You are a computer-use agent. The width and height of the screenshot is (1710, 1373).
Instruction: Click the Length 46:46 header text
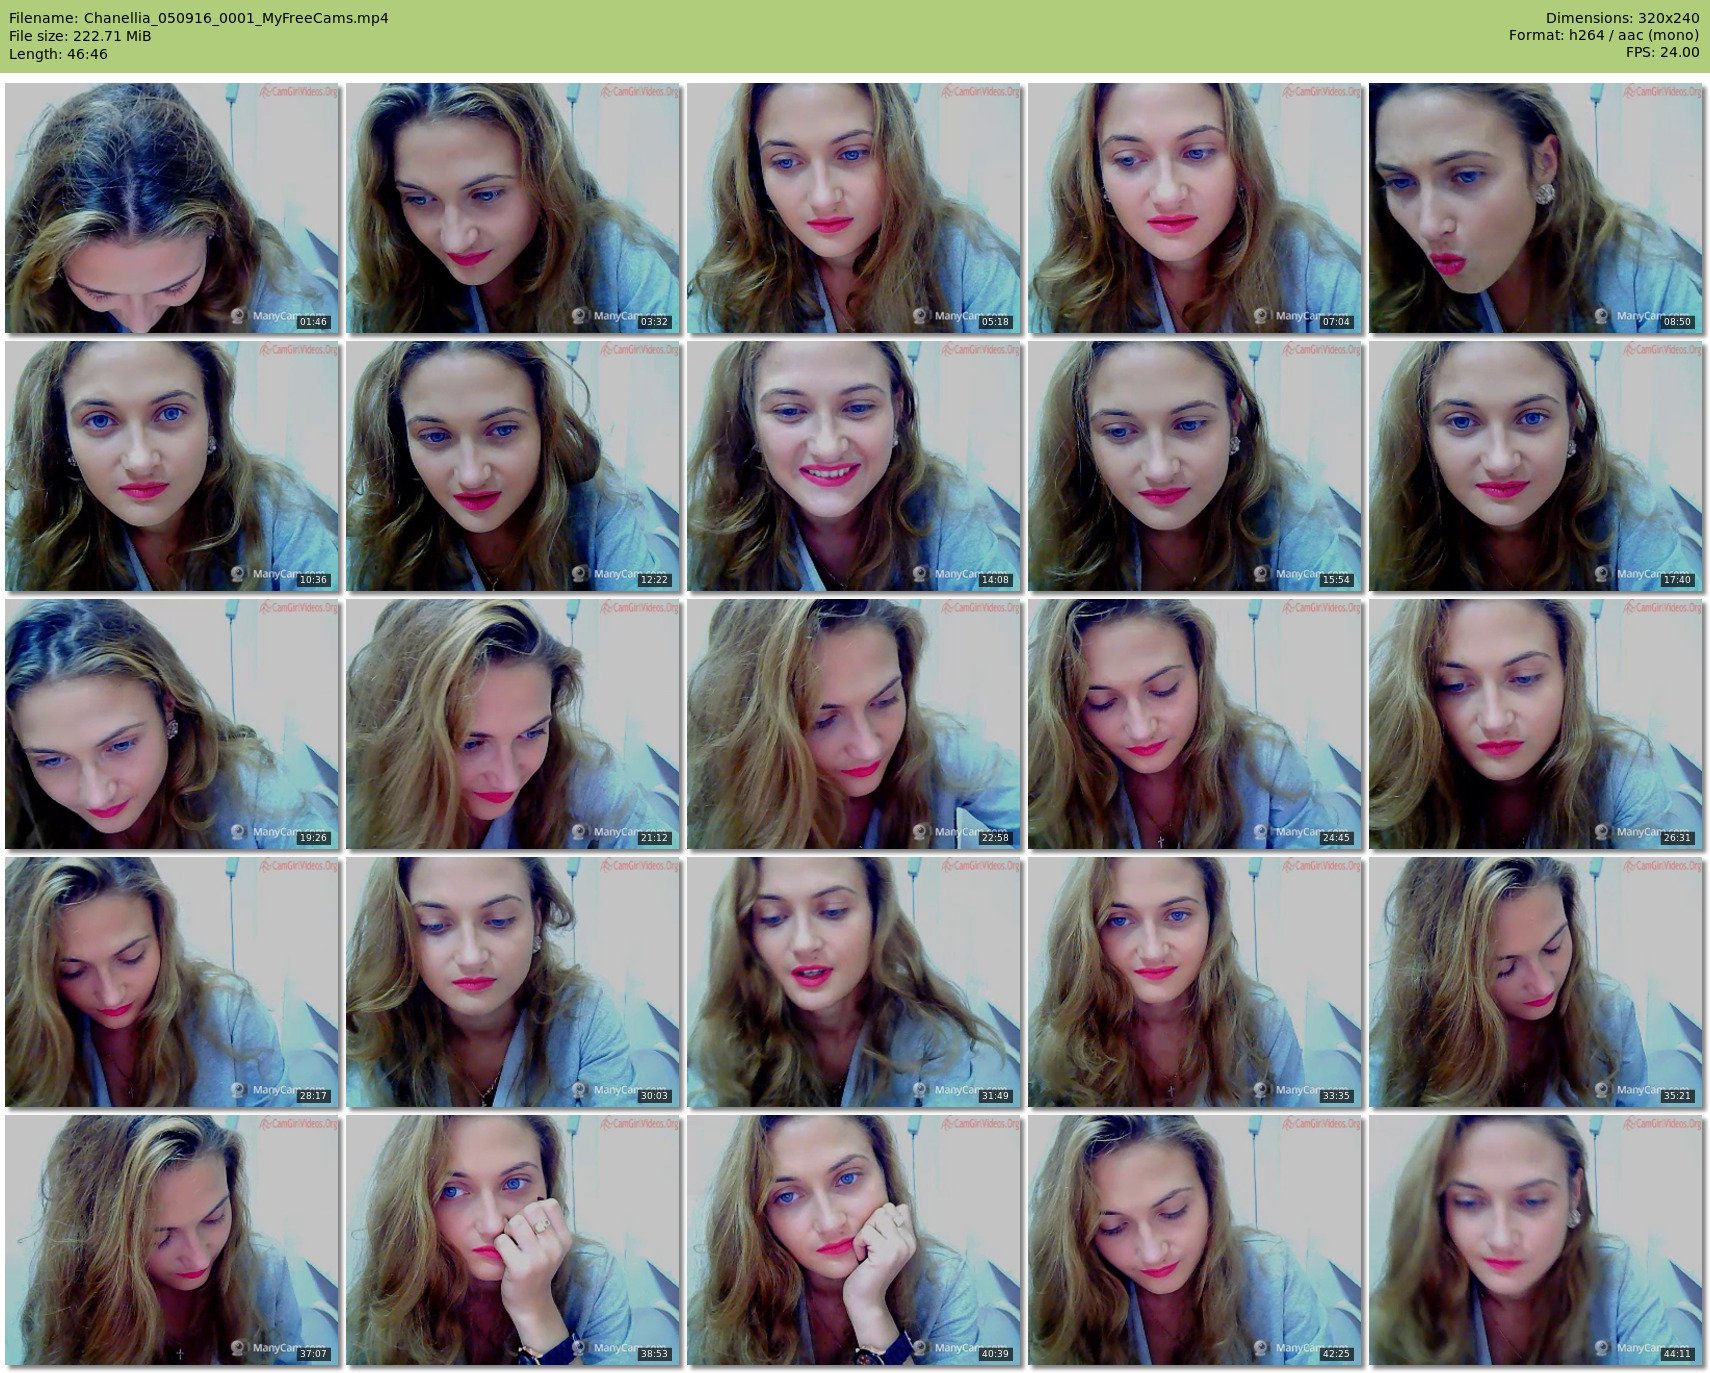point(58,54)
